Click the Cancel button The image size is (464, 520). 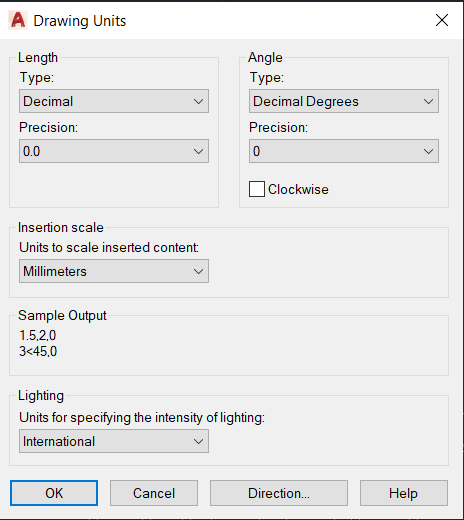coord(154,493)
